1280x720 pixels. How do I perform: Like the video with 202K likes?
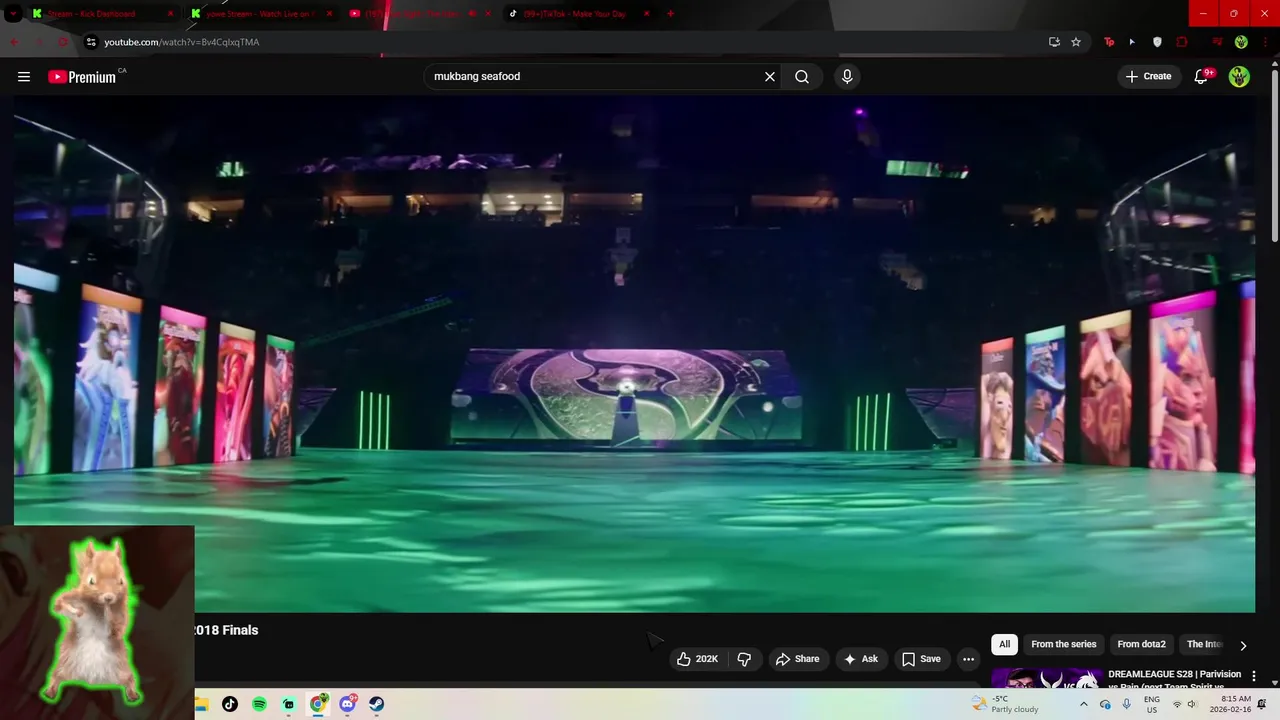(x=697, y=659)
